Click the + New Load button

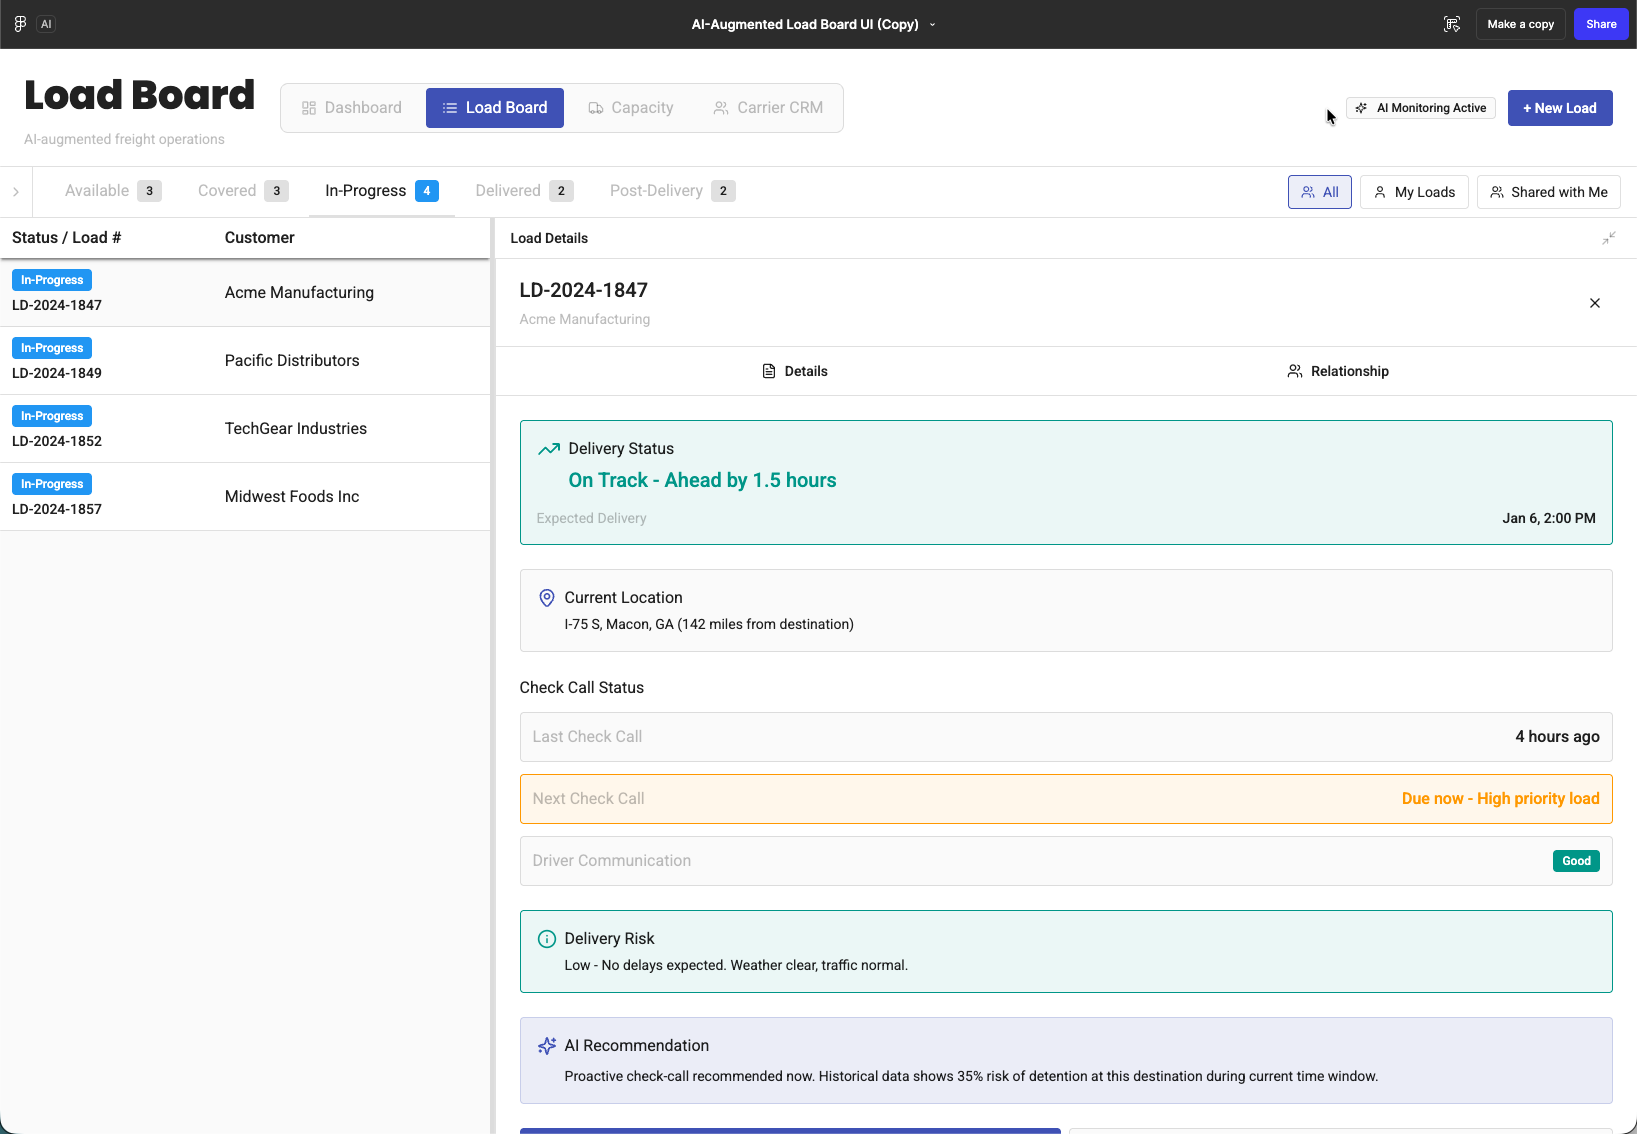pyautogui.click(x=1559, y=108)
